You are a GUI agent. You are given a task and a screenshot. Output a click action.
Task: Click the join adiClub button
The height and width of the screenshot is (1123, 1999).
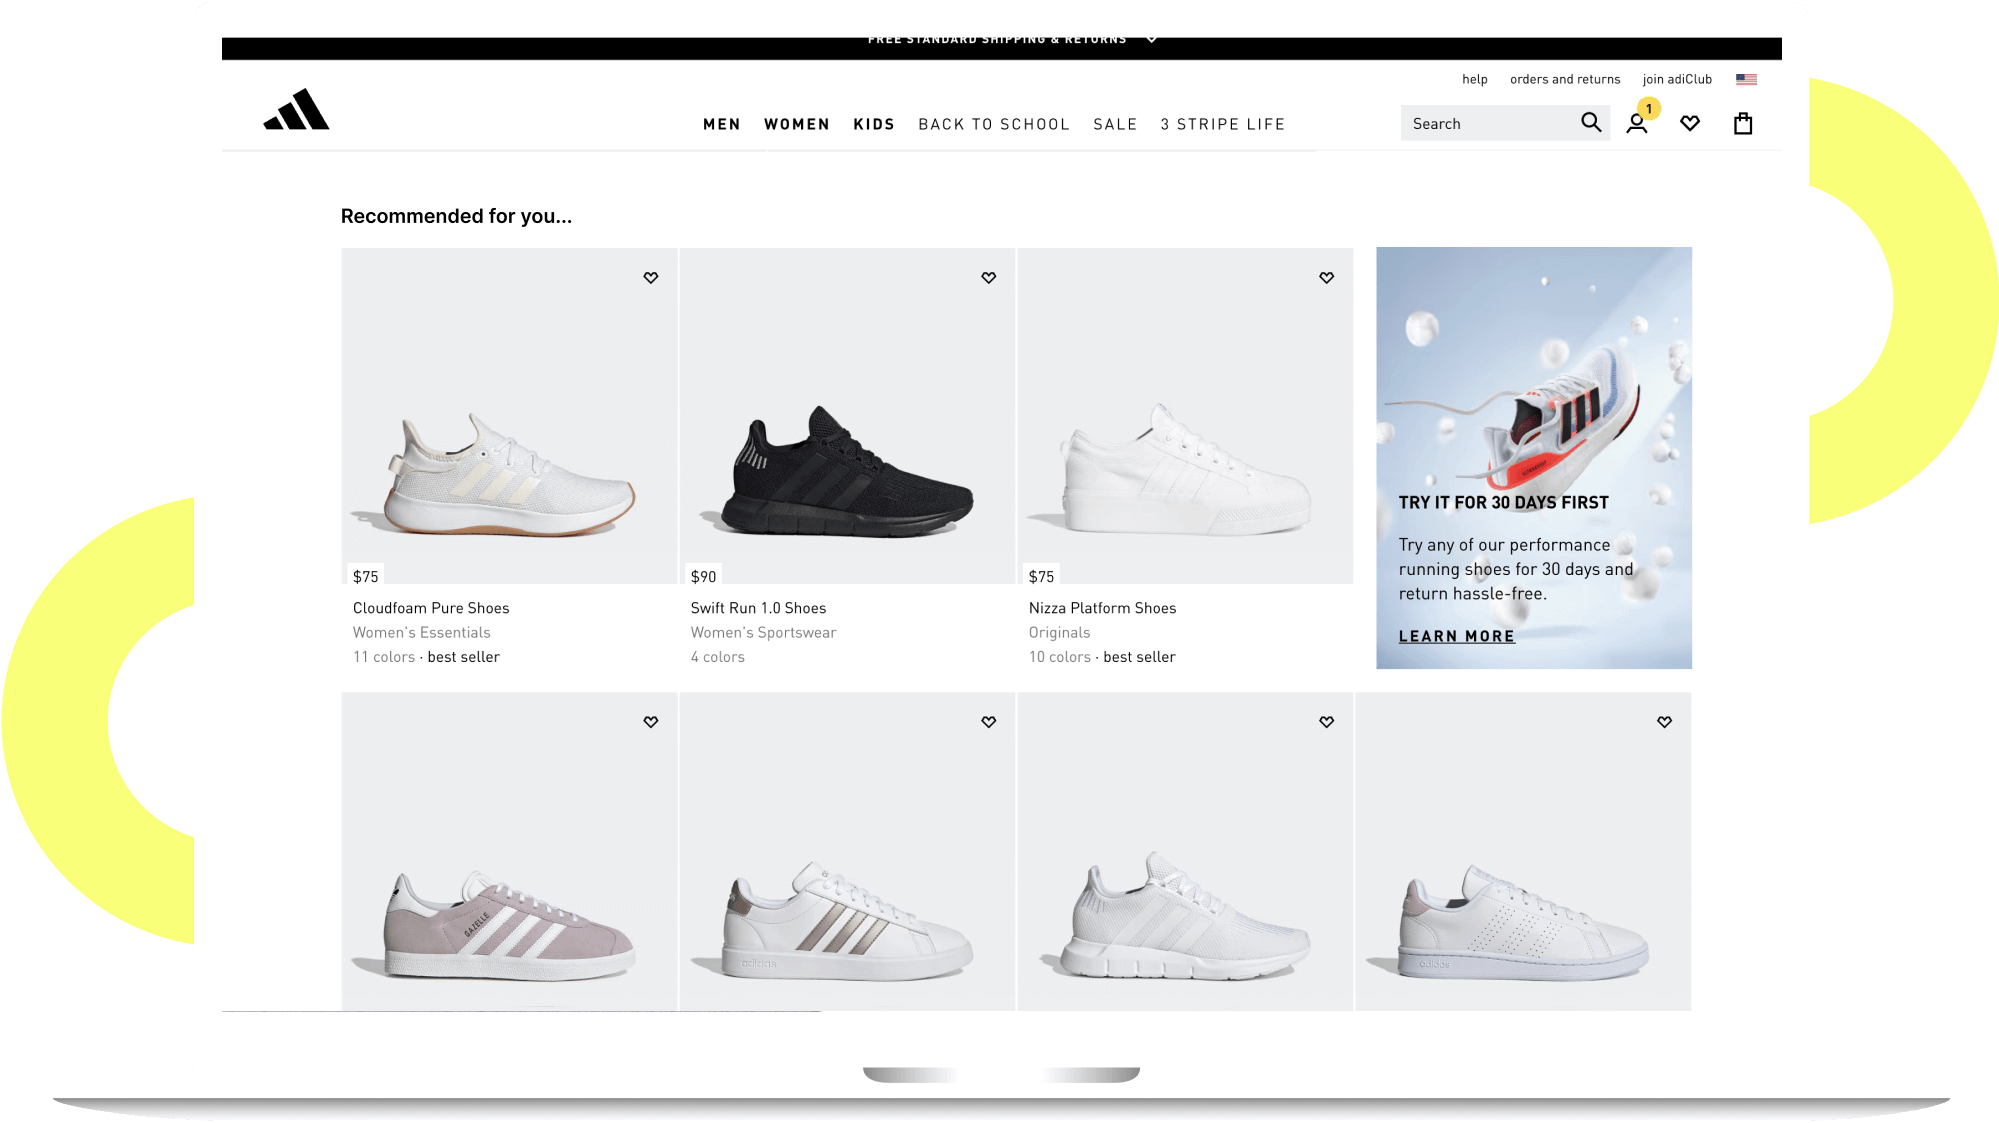point(1676,78)
